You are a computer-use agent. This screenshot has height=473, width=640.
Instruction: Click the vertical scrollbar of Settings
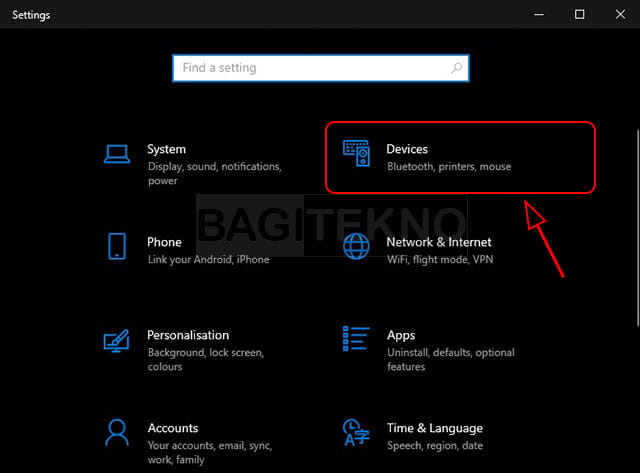click(x=638, y=228)
